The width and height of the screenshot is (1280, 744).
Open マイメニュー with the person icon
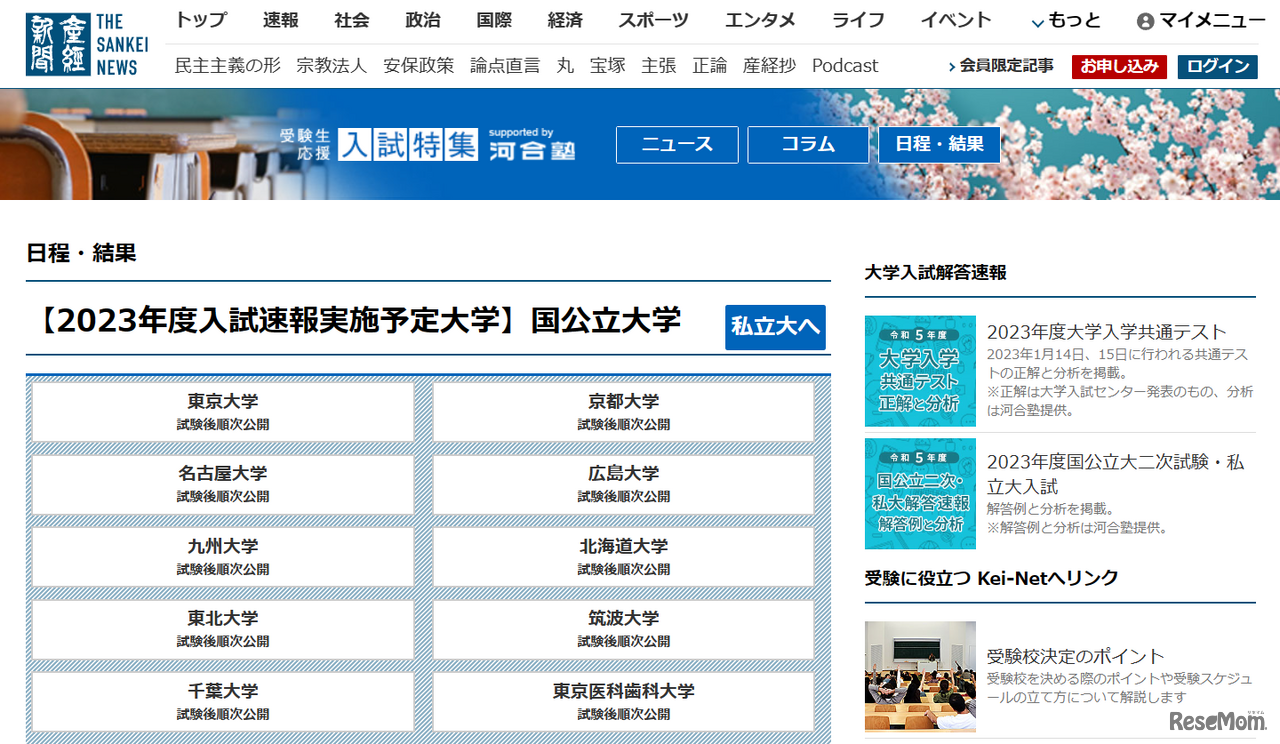click(x=1198, y=19)
